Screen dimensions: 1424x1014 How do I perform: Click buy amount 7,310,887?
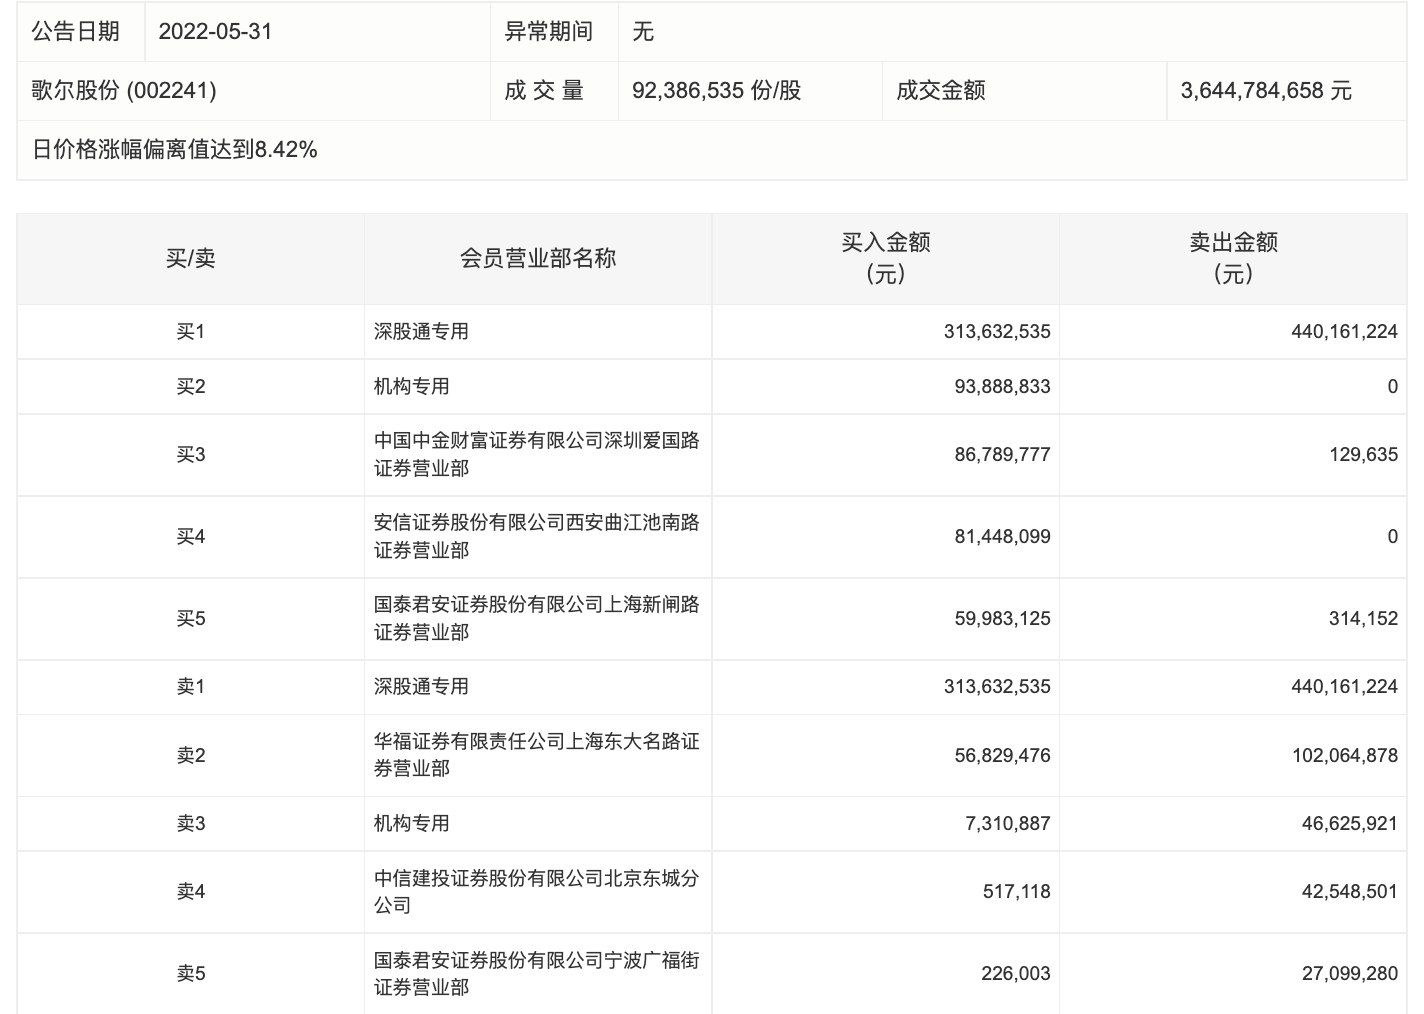pos(1008,823)
